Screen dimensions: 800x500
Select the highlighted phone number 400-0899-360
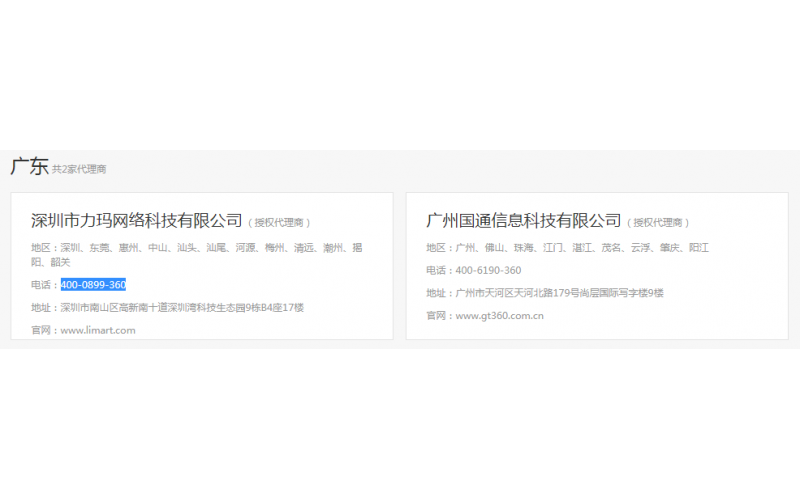93,285
